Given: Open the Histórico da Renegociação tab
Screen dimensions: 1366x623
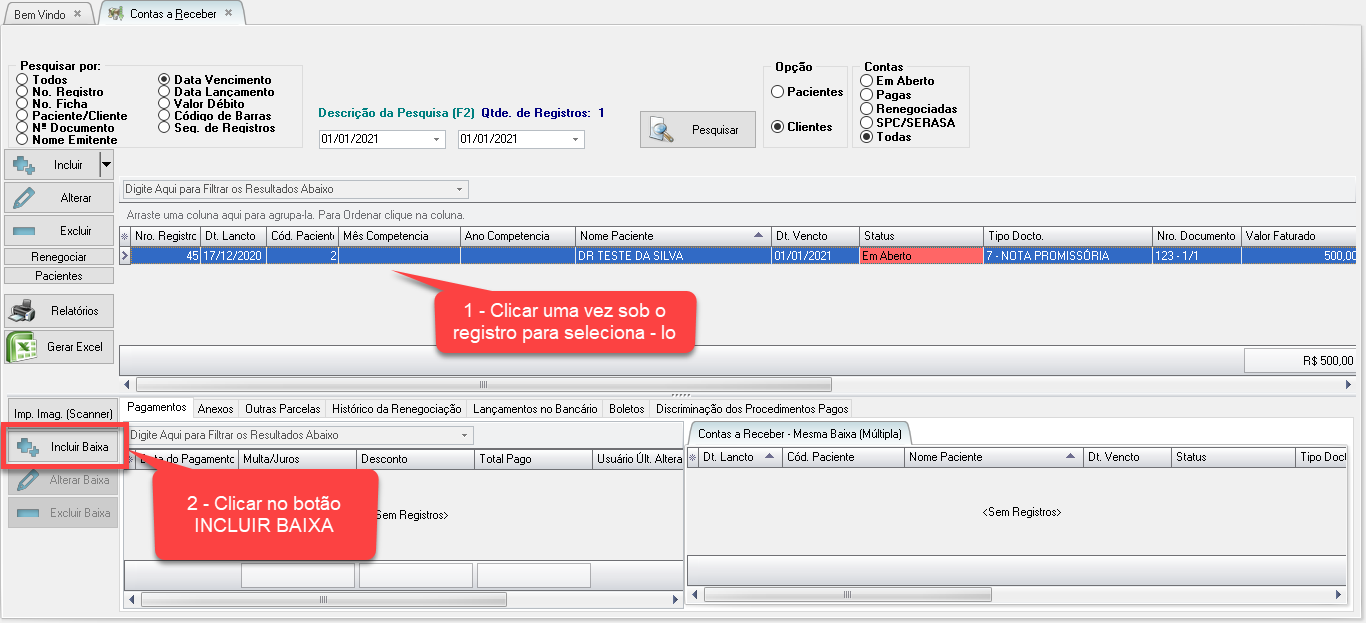Looking at the screenshot, I should [396, 408].
